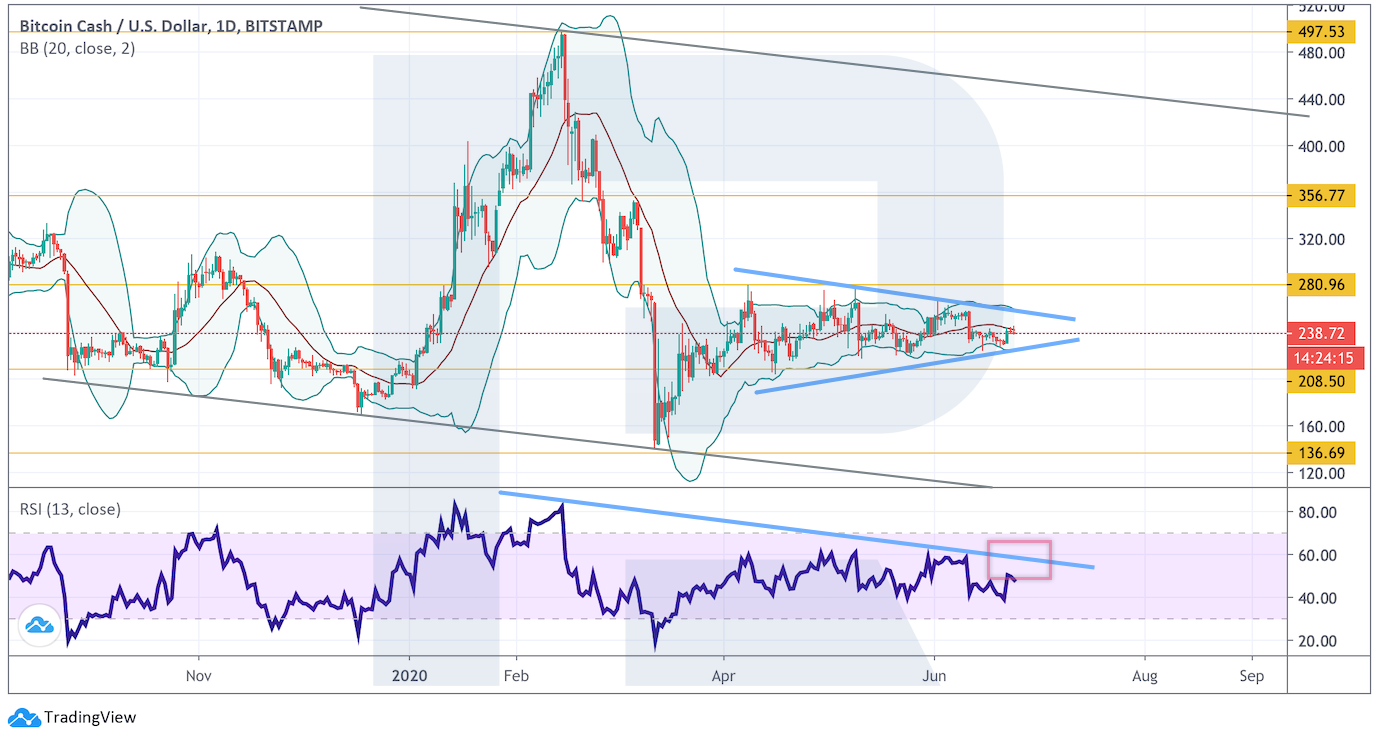Click 40.00 on the RSI scale
Image resolution: width=1379 pixels, height=741 pixels.
(1317, 598)
